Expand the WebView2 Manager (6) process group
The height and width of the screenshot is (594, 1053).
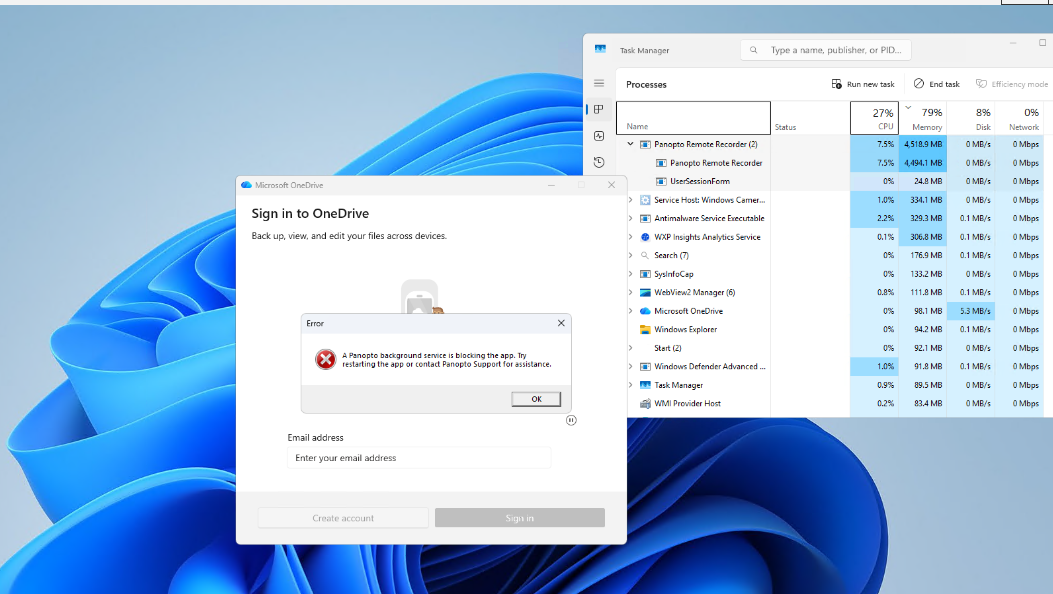(631, 293)
